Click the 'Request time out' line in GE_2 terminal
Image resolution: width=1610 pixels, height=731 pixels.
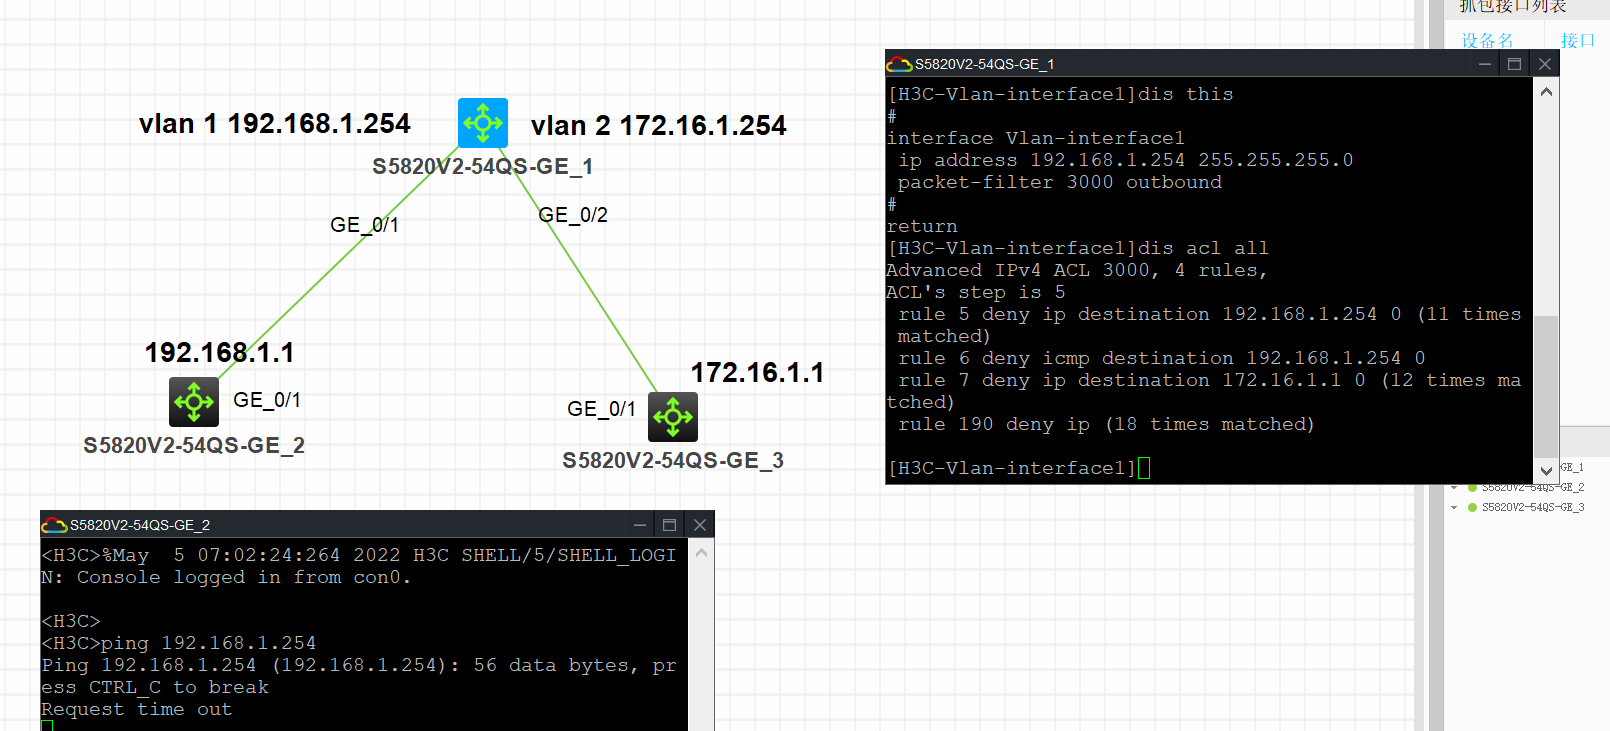[137, 709]
